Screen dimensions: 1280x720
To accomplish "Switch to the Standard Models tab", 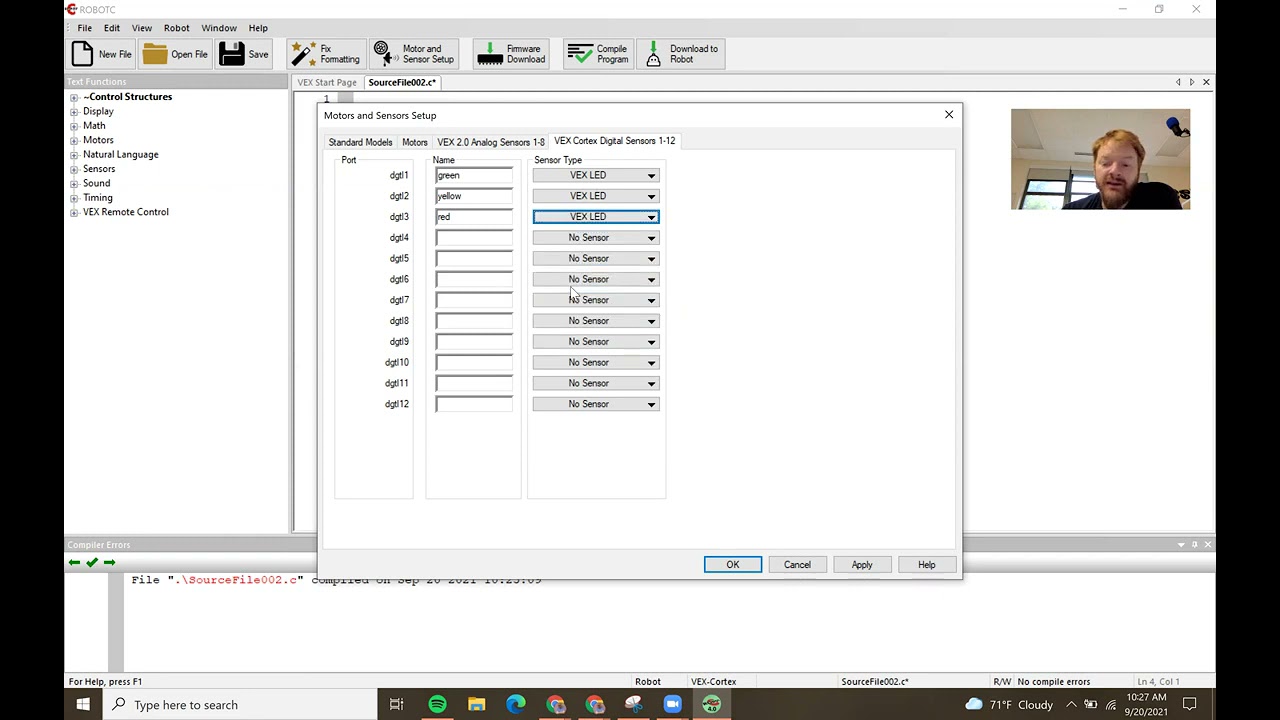I will 360,142.
